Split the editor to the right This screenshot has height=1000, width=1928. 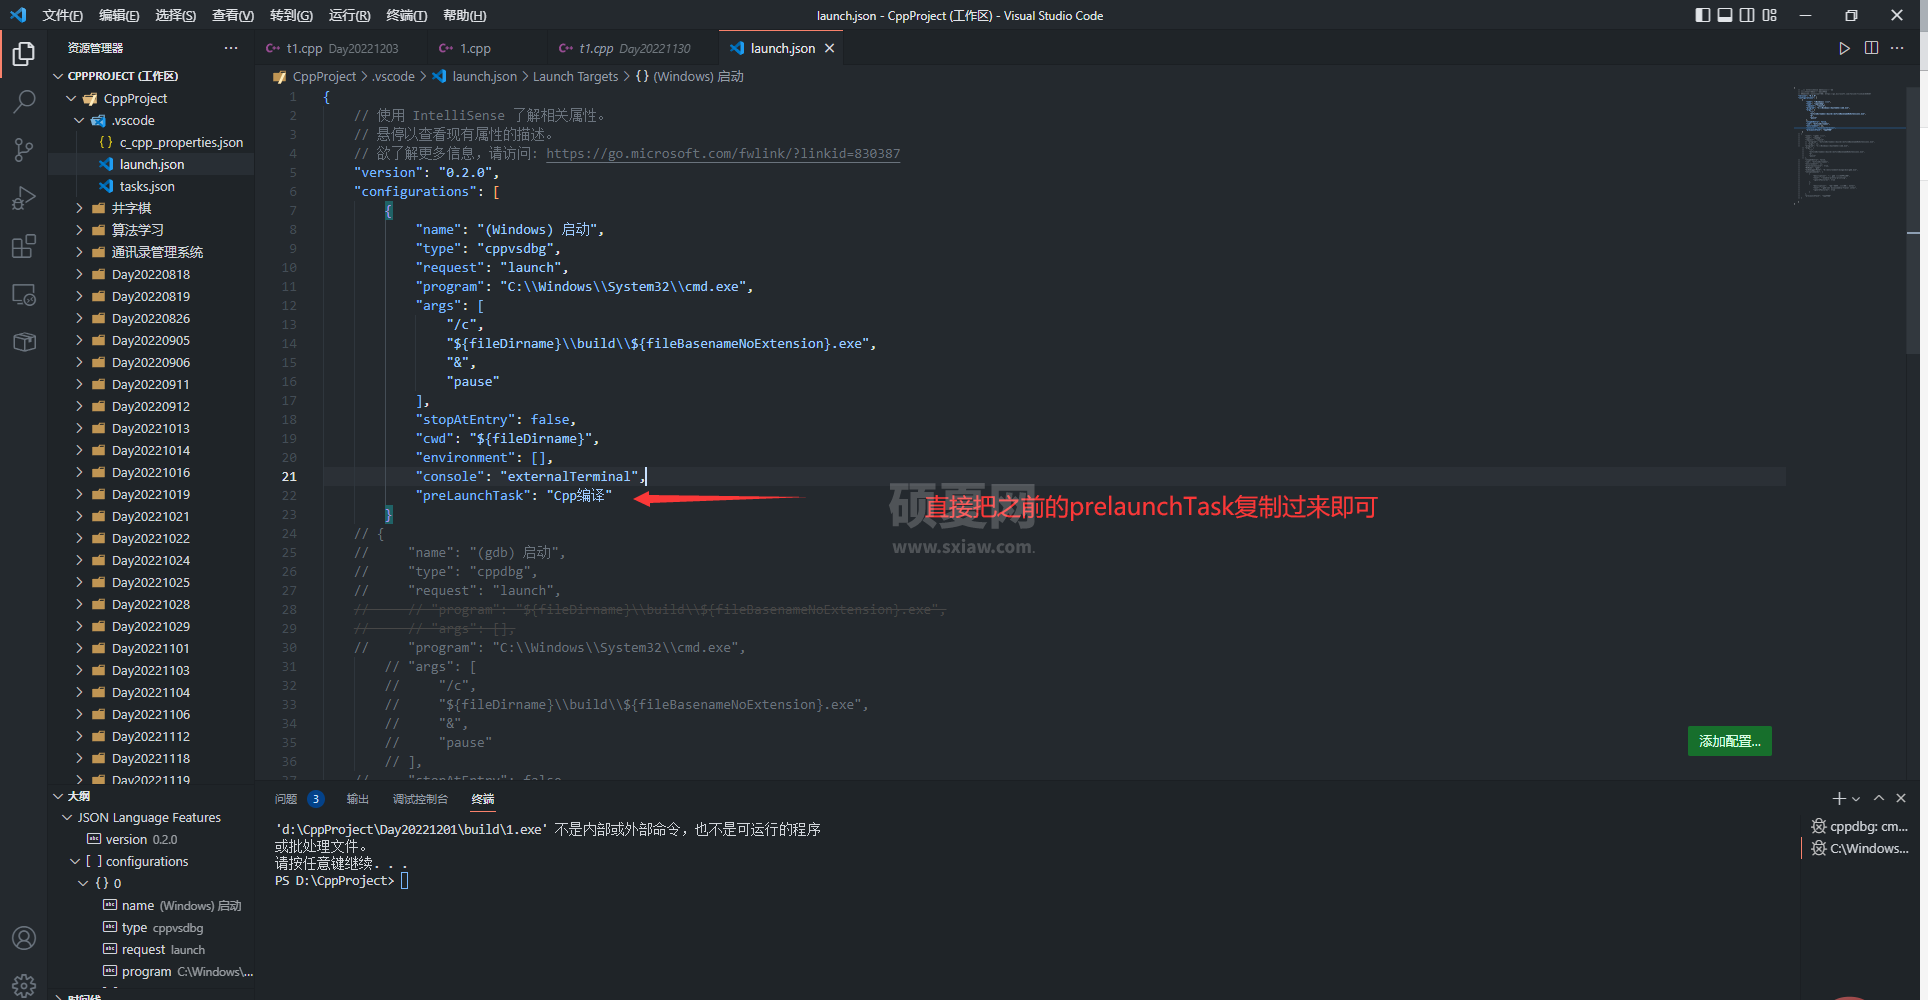(1871, 48)
